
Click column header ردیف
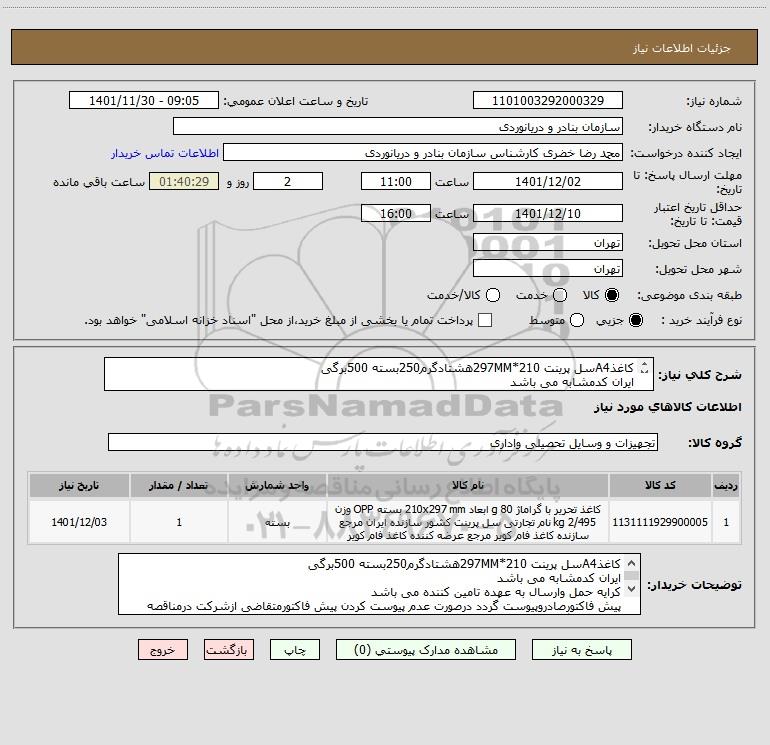coord(726,485)
